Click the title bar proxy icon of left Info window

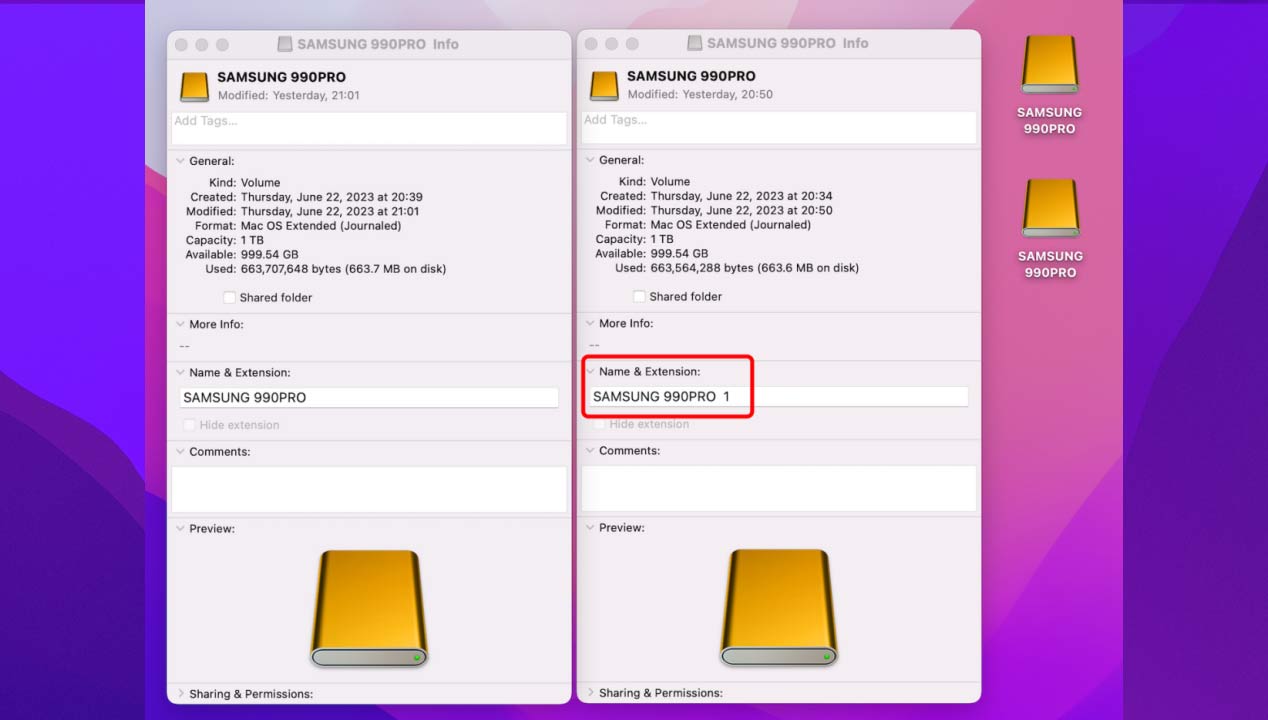coord(285,44)
